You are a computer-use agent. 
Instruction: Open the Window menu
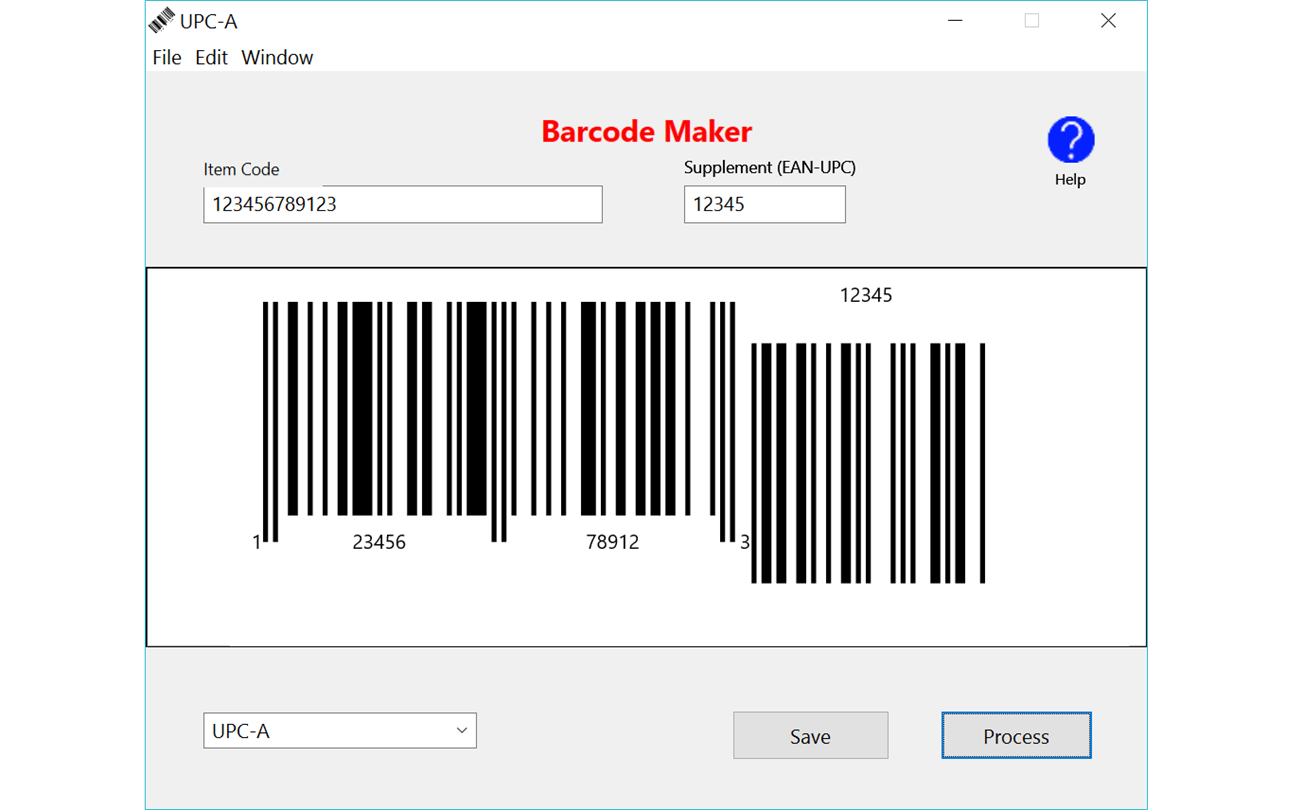277,58
